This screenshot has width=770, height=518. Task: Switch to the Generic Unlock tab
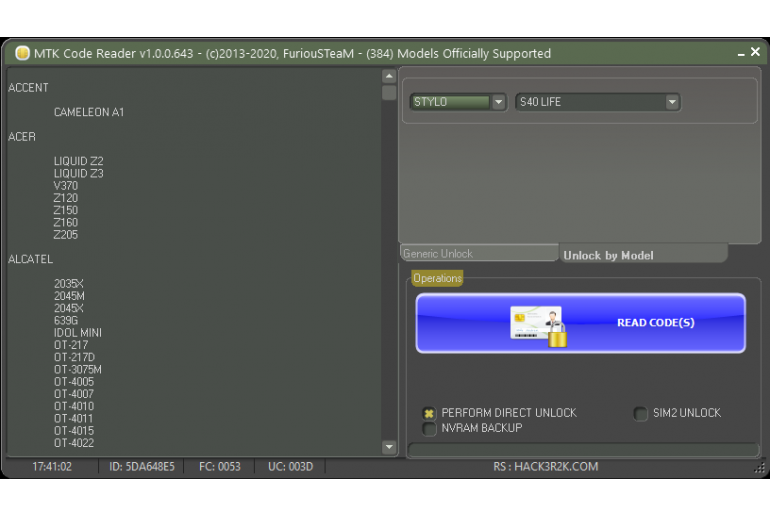point(479,253)
